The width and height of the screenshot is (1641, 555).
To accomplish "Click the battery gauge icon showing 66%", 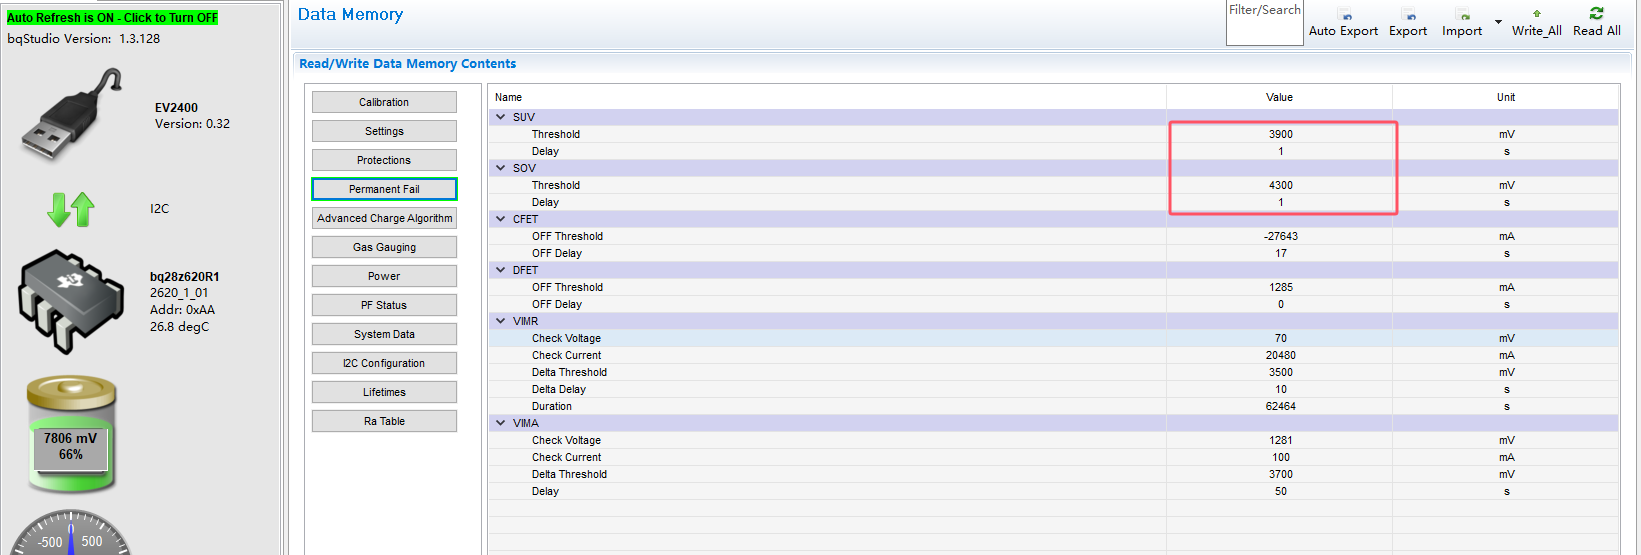I will pos(71,434).
